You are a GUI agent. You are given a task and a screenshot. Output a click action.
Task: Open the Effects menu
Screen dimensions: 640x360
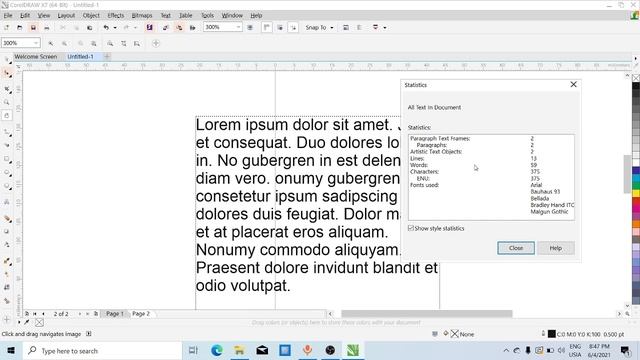[116, 16]
